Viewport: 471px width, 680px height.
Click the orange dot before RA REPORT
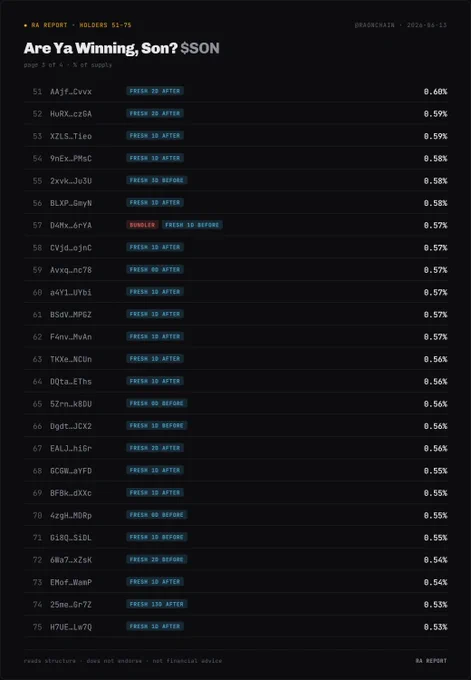click(26, 25)
